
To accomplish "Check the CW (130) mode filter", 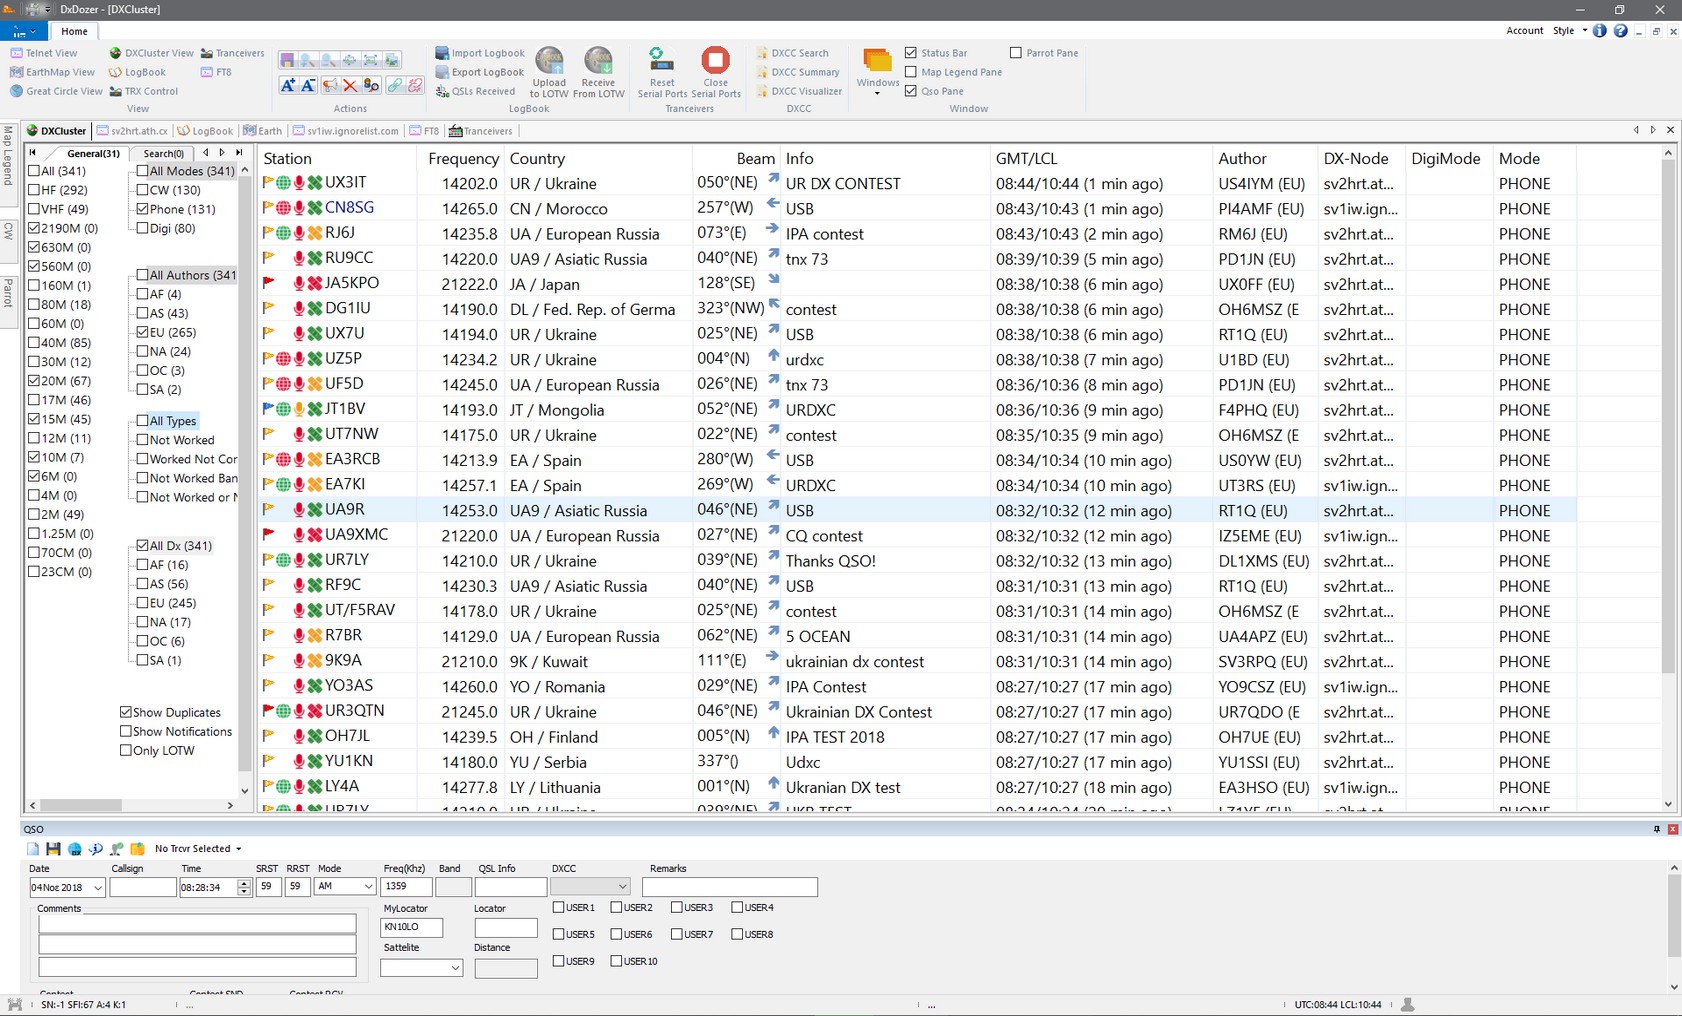I will (143, 190).
